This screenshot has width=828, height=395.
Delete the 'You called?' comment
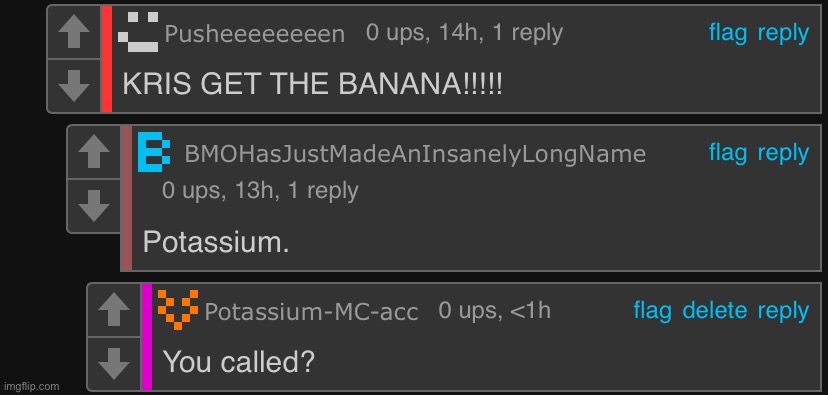[x=714, y=311]
